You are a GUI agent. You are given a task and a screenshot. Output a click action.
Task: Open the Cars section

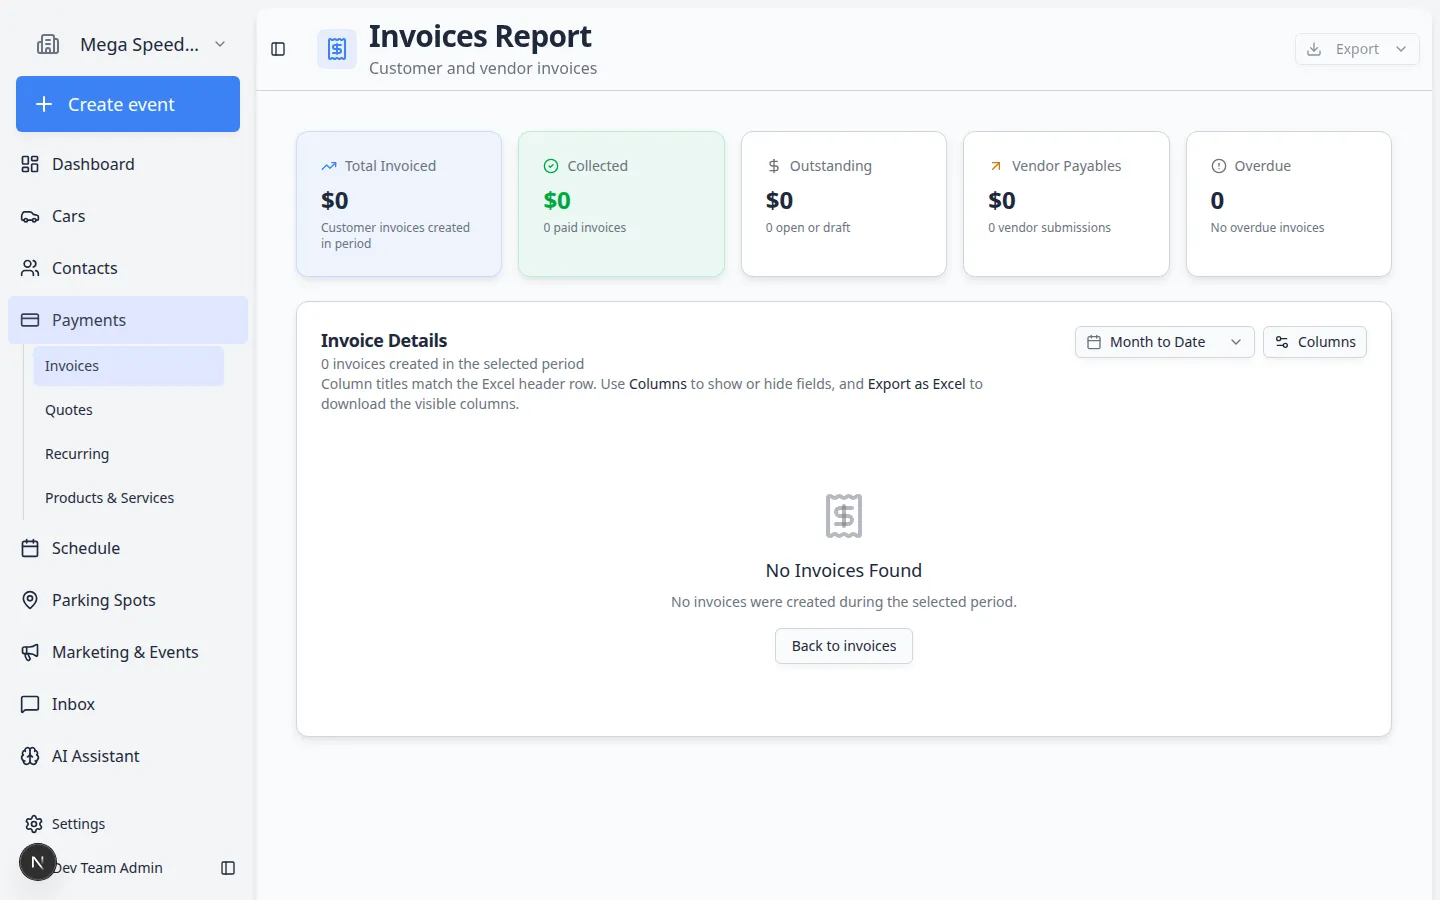click(x=128, y=216)
